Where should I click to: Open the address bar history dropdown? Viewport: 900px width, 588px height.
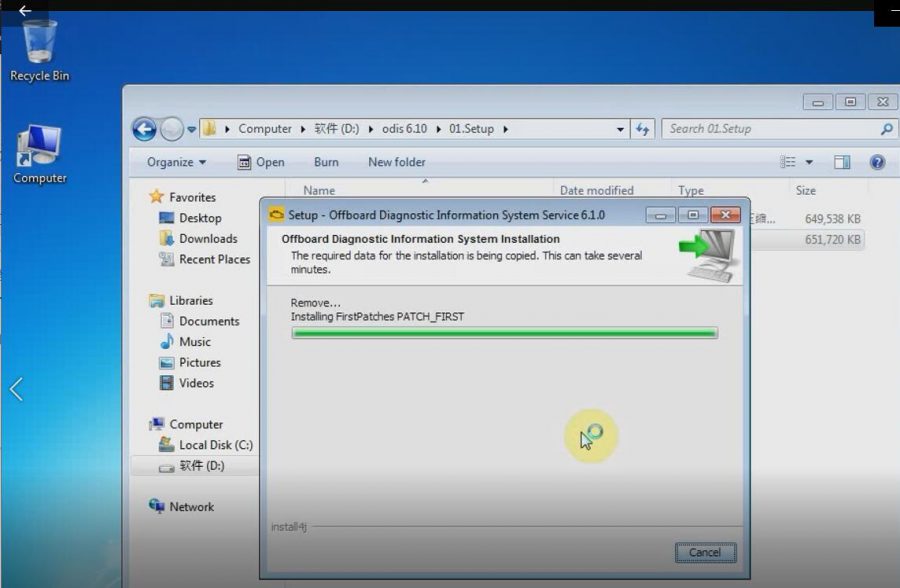(x=620, y=128)
